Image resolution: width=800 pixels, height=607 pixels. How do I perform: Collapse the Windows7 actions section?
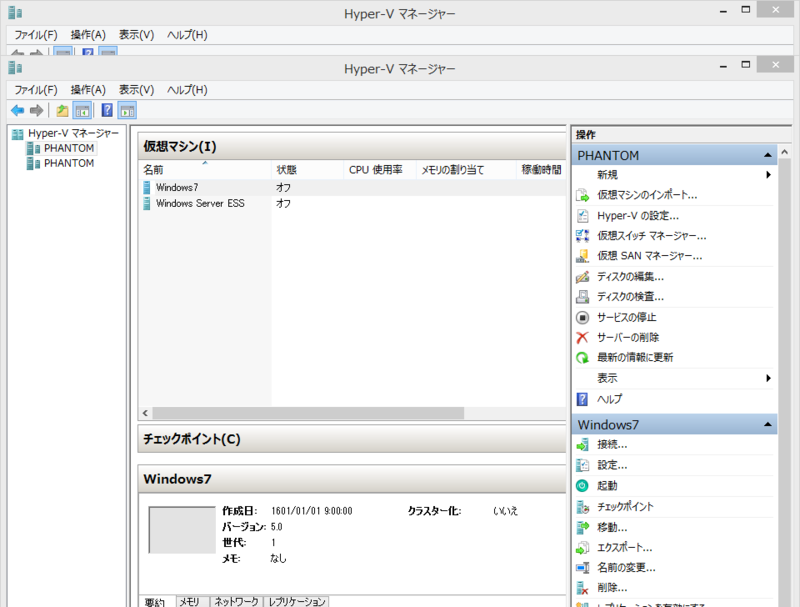(x=768, y=424)
